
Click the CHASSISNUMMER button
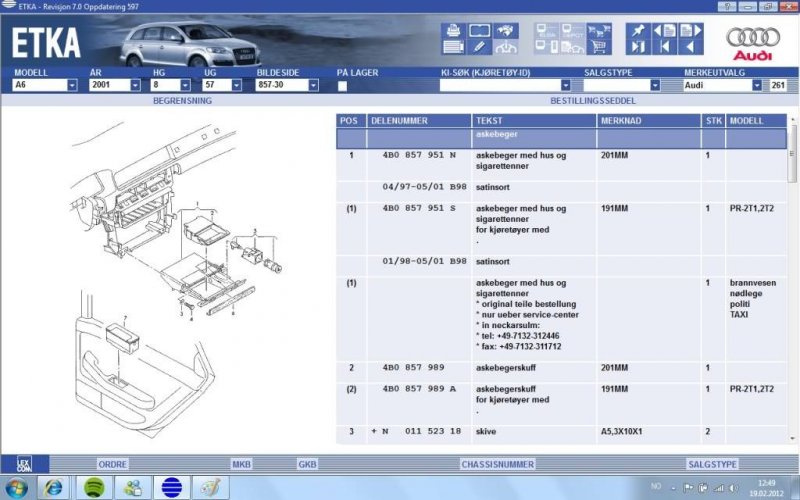(x=497, y=464)
